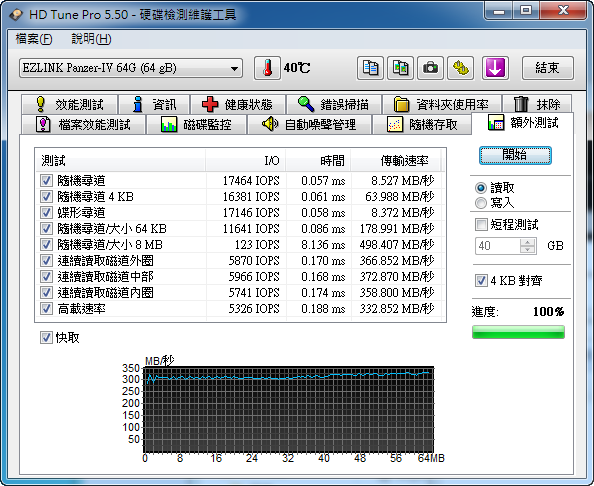Uncheck the 隨機尋道 4 KB test

pos(46,197)
